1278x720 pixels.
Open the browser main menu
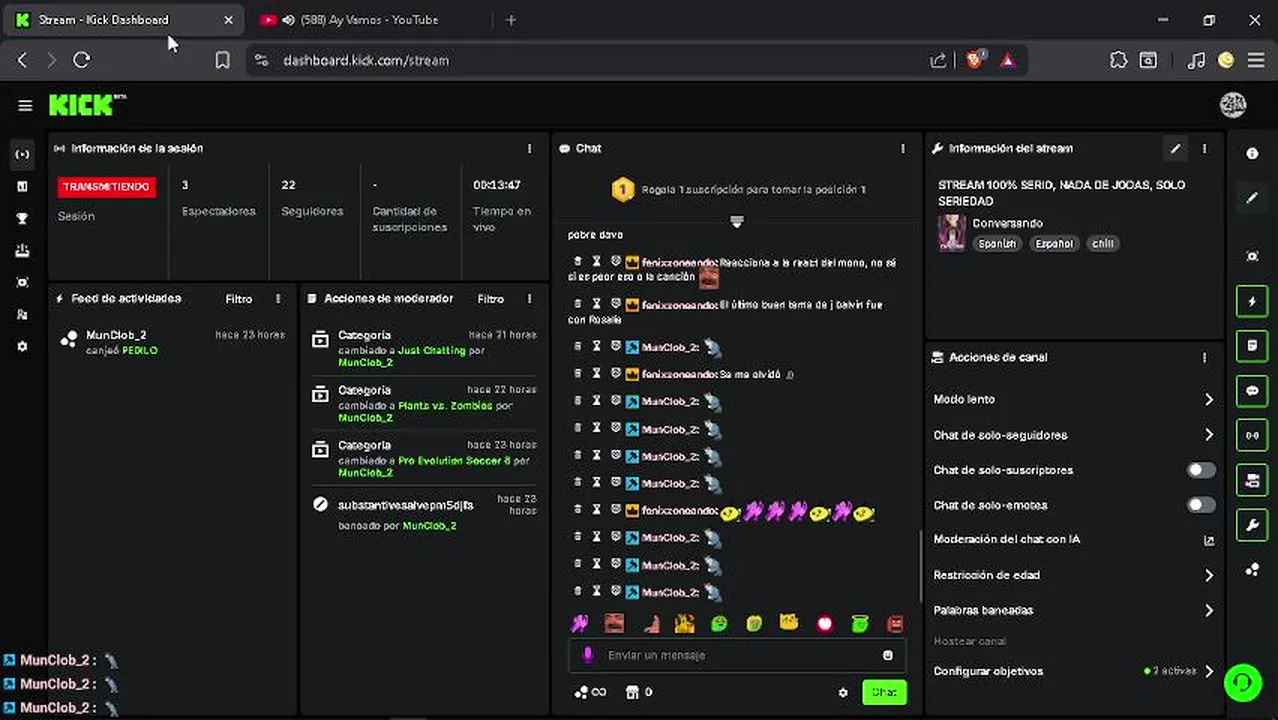pyautogui.click(x=1256, y=60)
